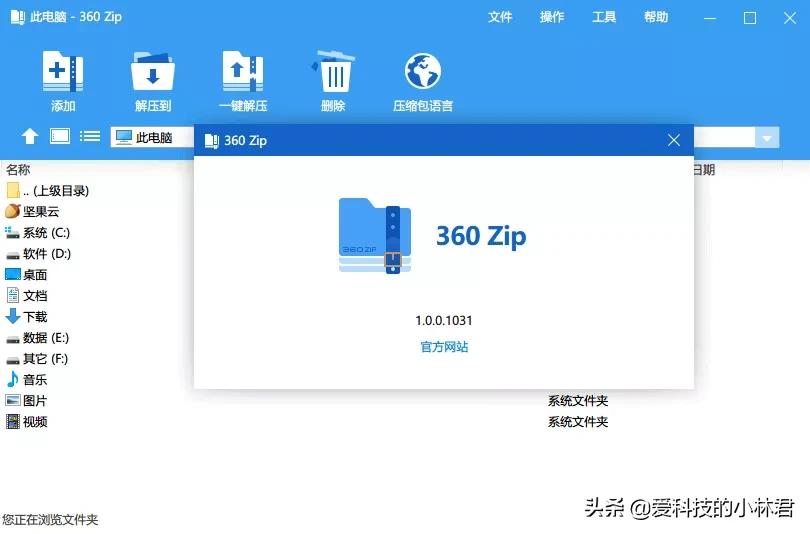Open the 工具 menu
This screenshot has height=534, width=810.
pos(604,17)
